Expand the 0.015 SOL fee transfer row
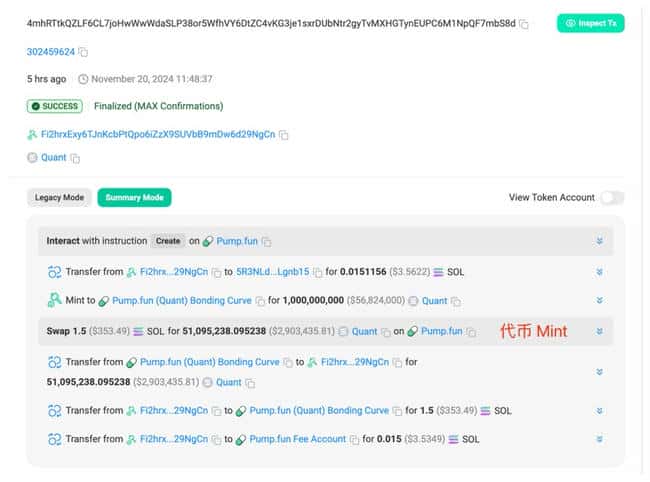This screenshot has height=482, width=650. coord(599,439)
